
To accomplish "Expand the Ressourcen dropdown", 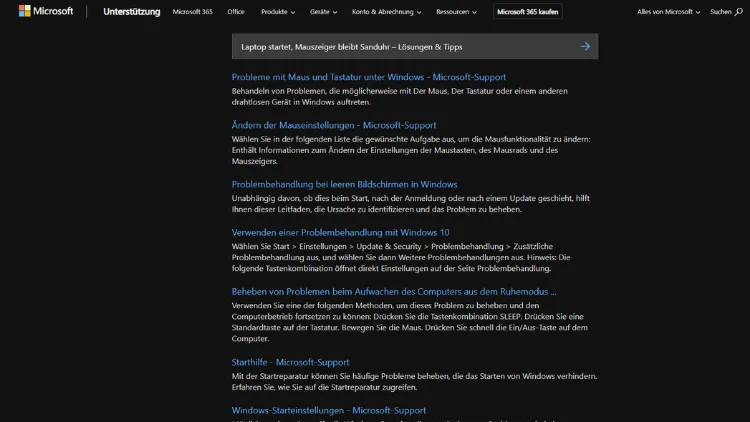I will (456, 11).
